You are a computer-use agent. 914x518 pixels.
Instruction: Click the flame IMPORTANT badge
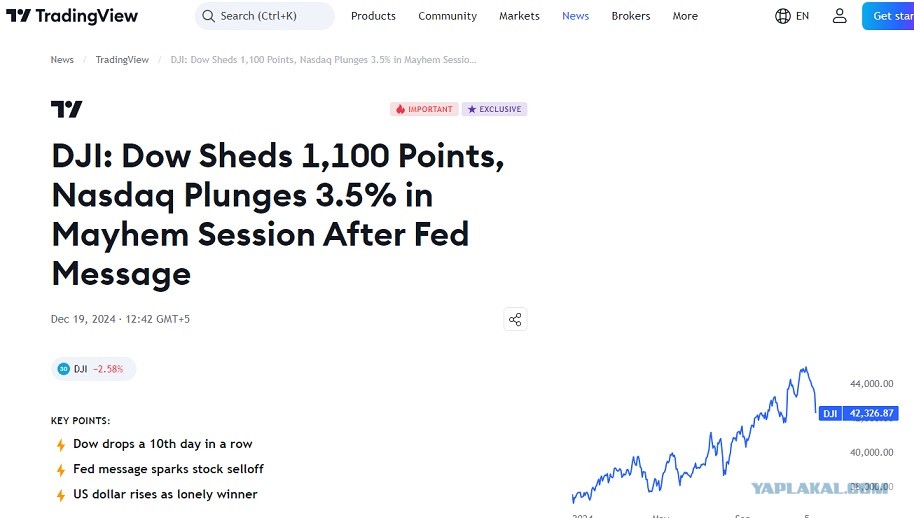pyautogui.click(x=424, y=109)
